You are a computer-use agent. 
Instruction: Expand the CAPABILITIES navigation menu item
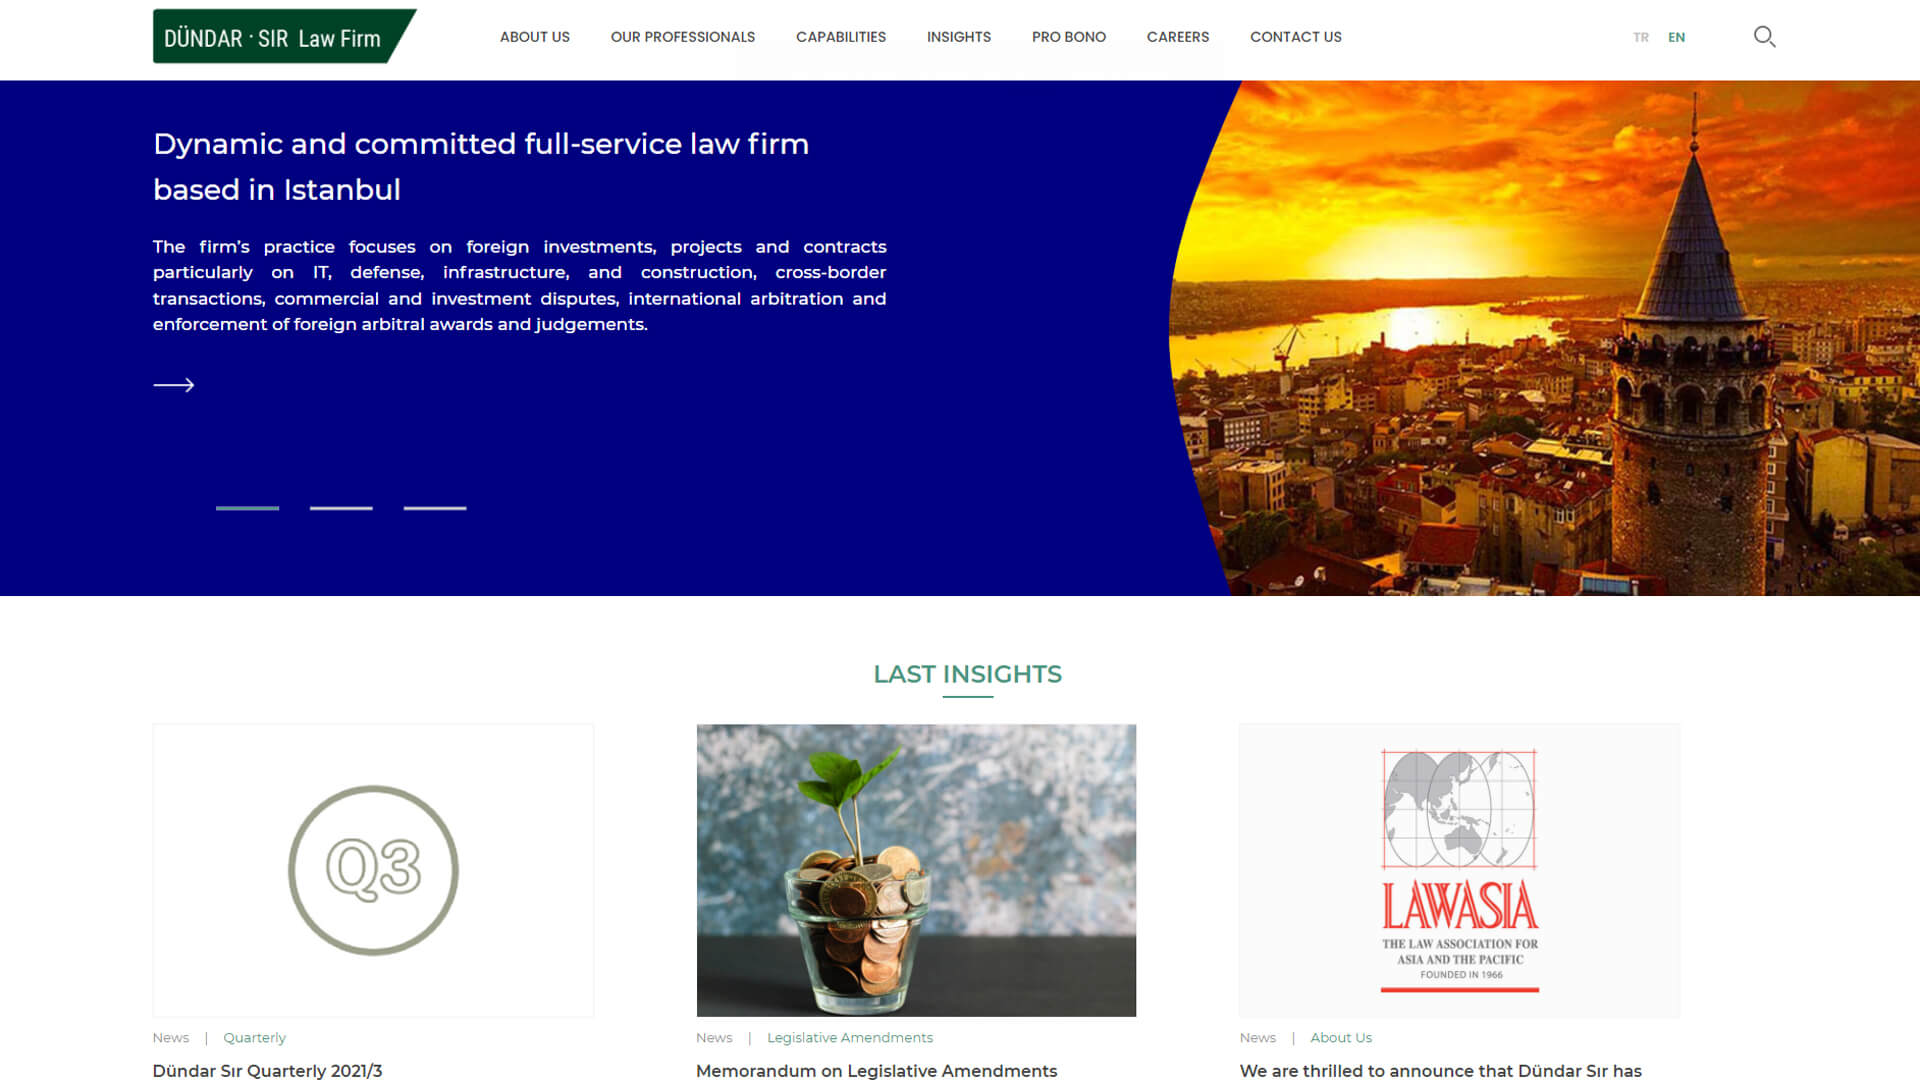click(x=841, y=37)
